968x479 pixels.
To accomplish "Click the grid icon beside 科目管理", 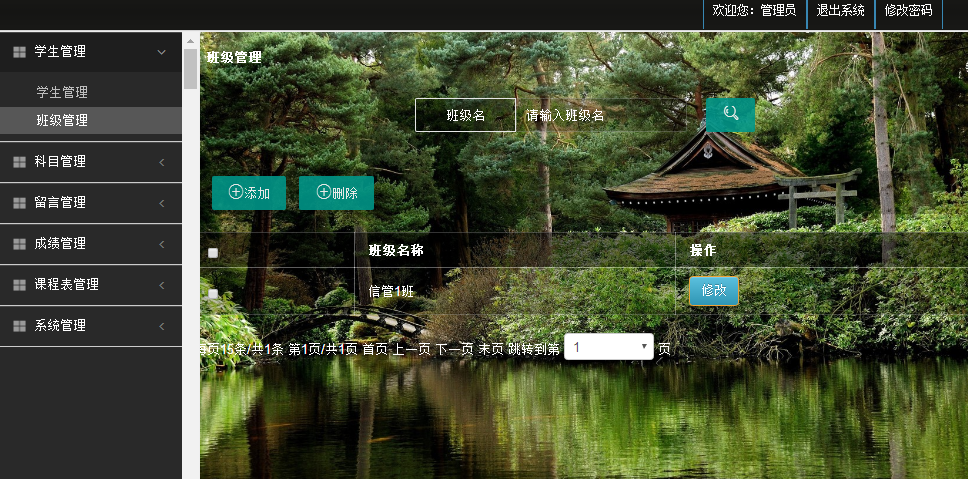I will pos(19,162).
